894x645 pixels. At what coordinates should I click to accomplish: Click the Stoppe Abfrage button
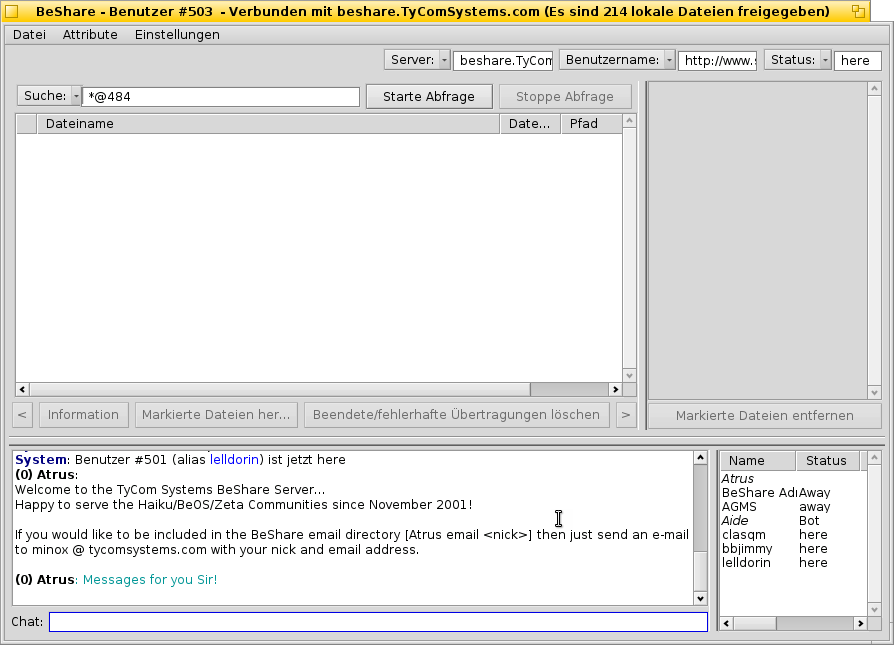click(x=565, y=96)
